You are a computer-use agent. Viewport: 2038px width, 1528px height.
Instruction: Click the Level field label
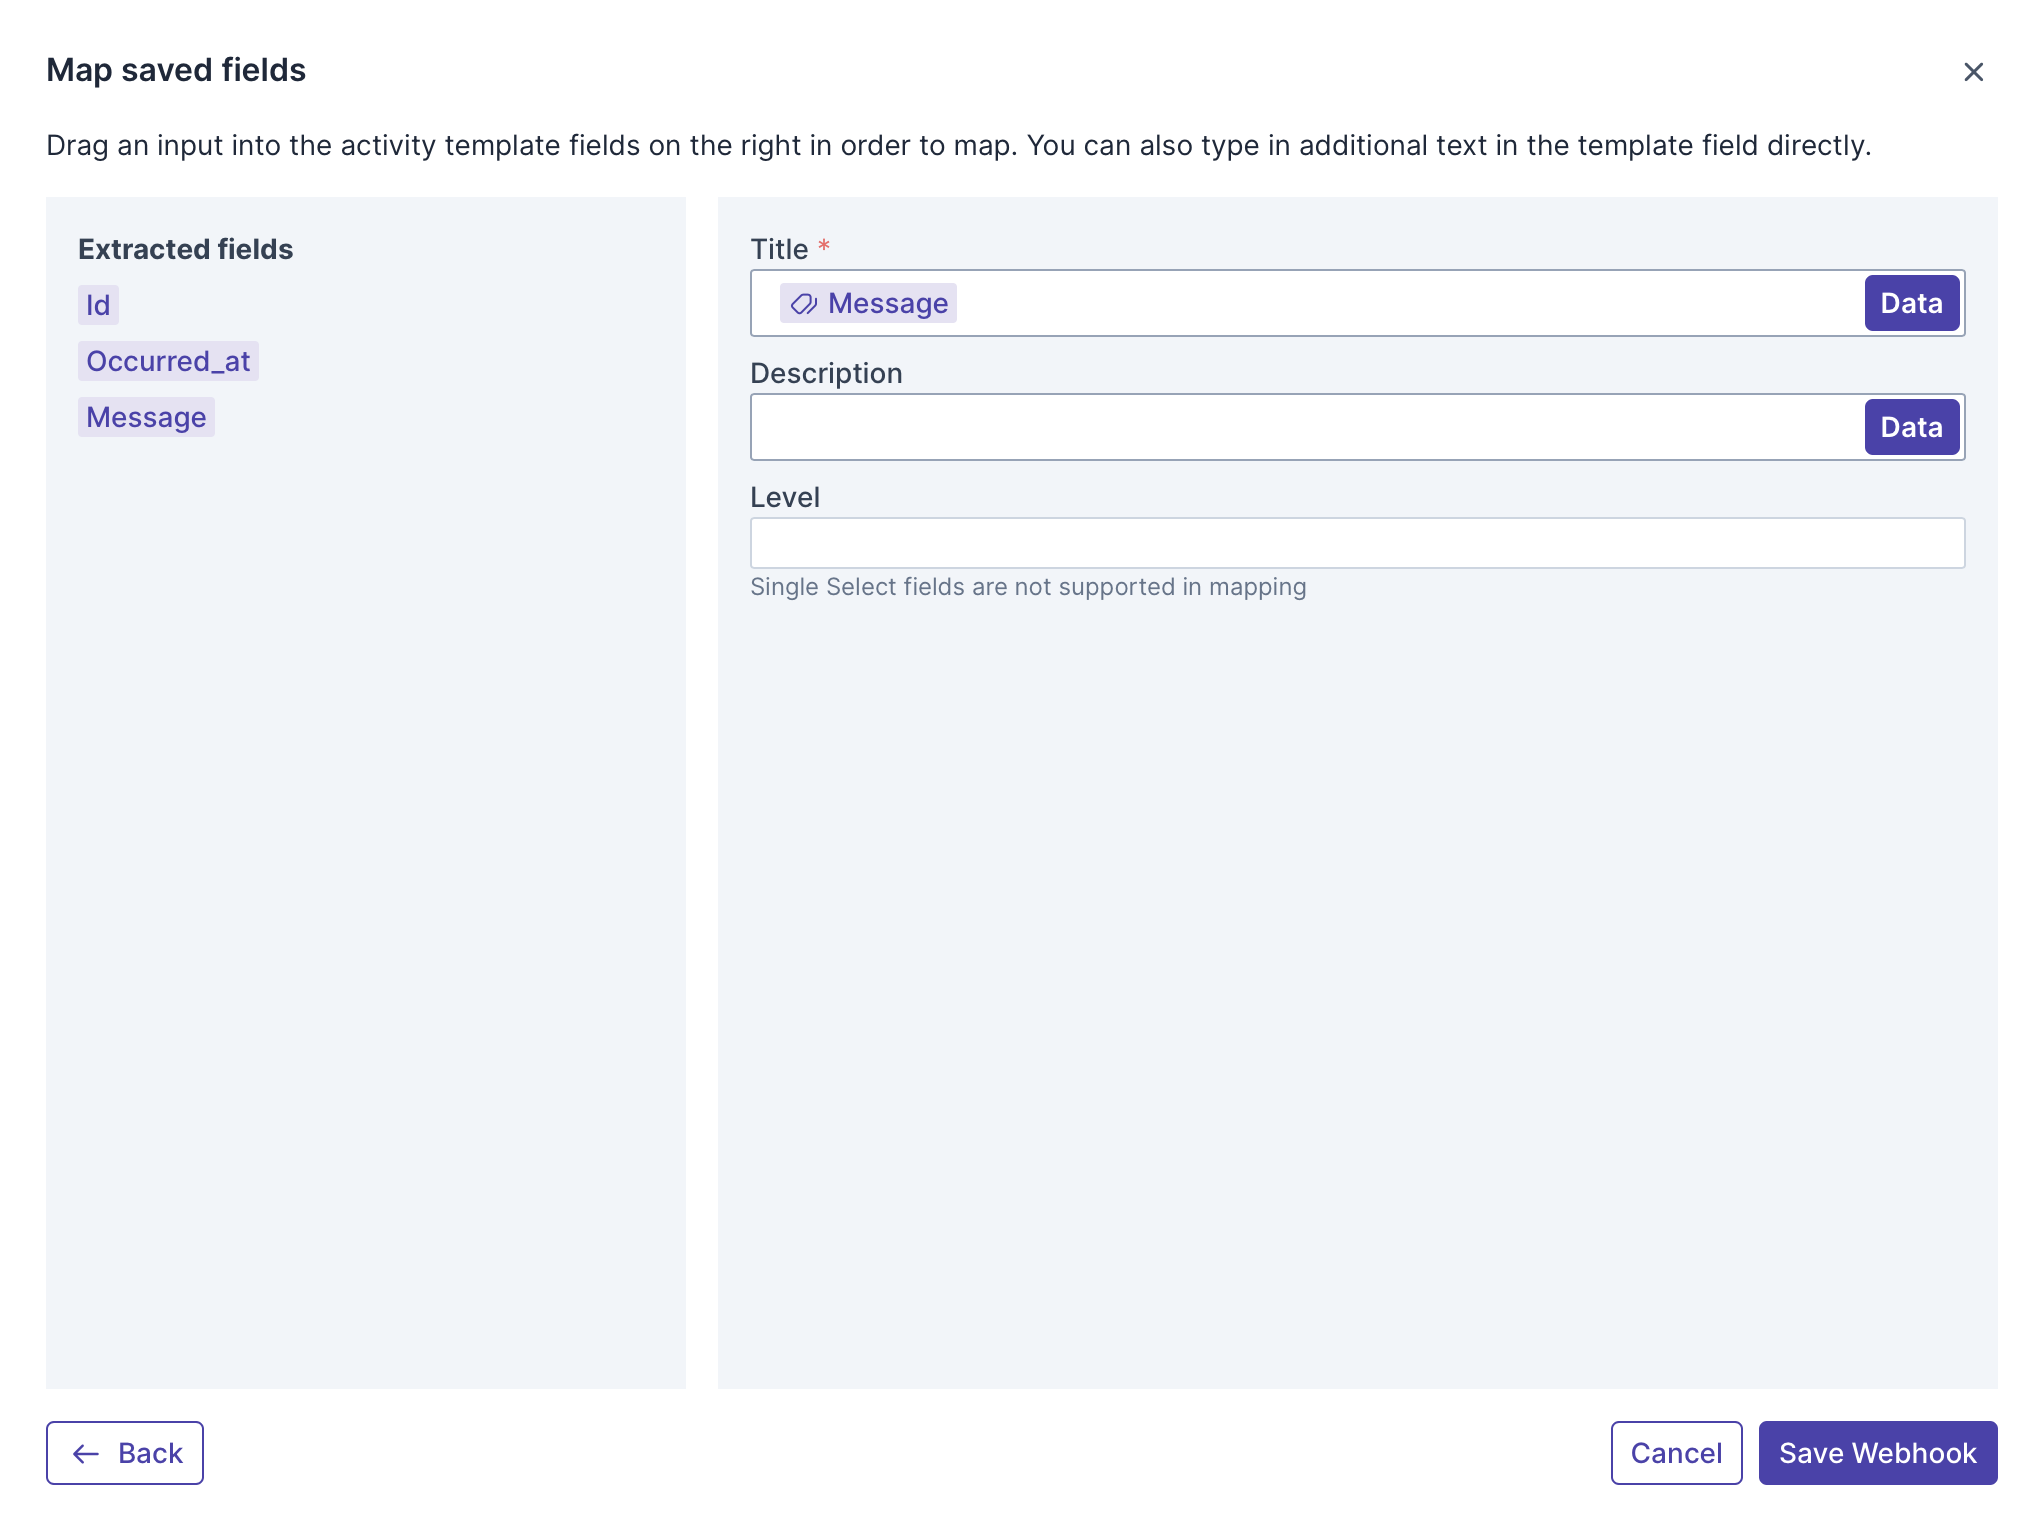[x=785, y=498]
